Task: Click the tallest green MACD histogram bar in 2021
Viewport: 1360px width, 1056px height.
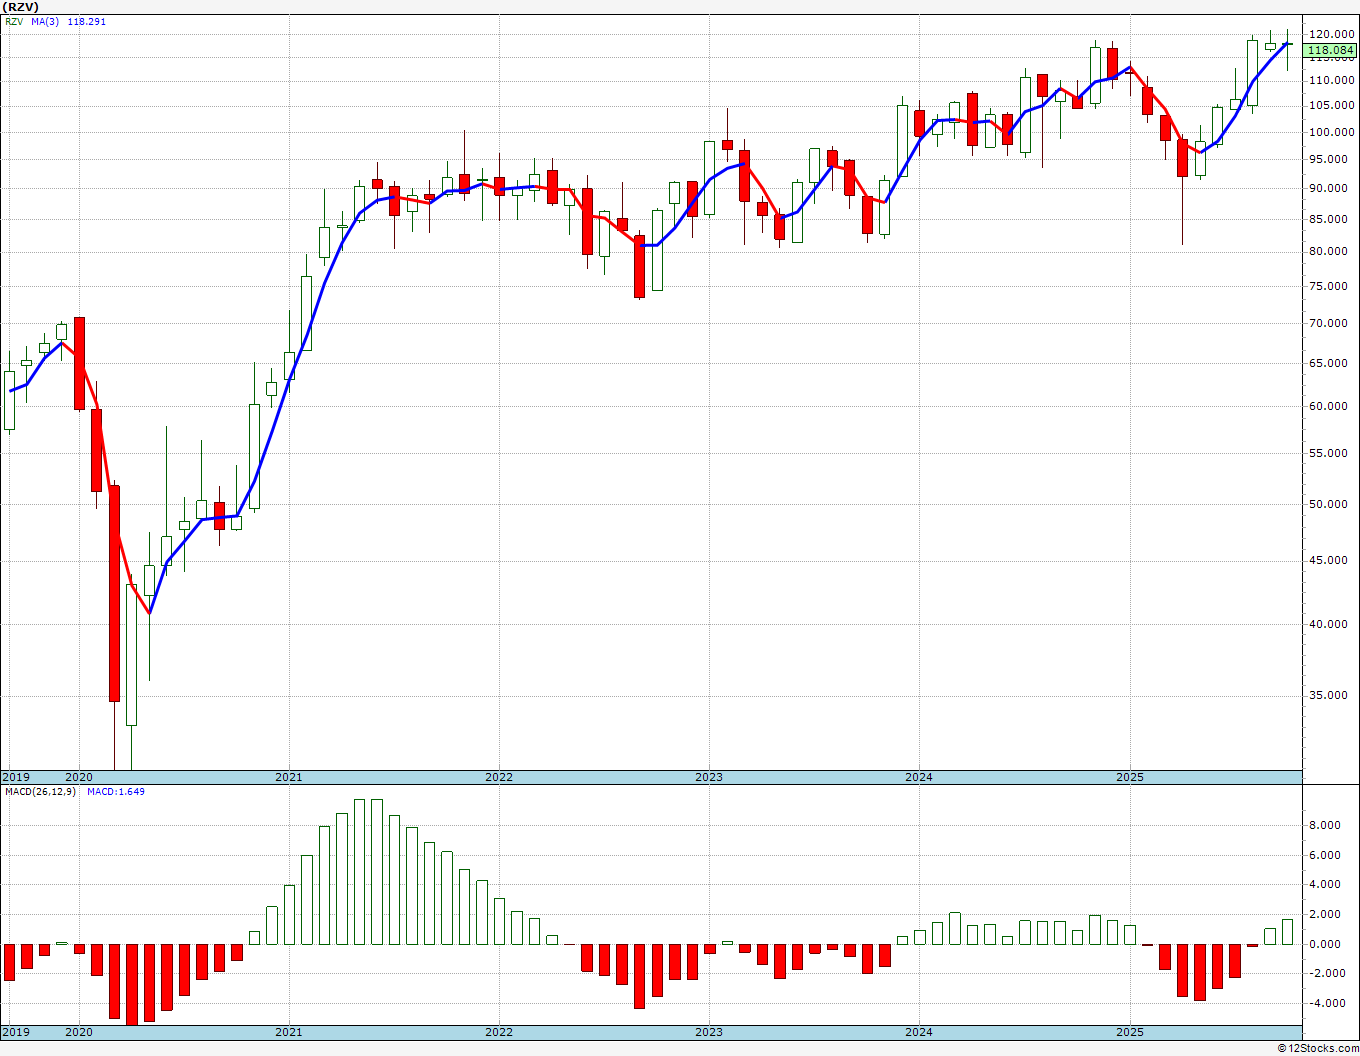Action: (x=360, y=872)
